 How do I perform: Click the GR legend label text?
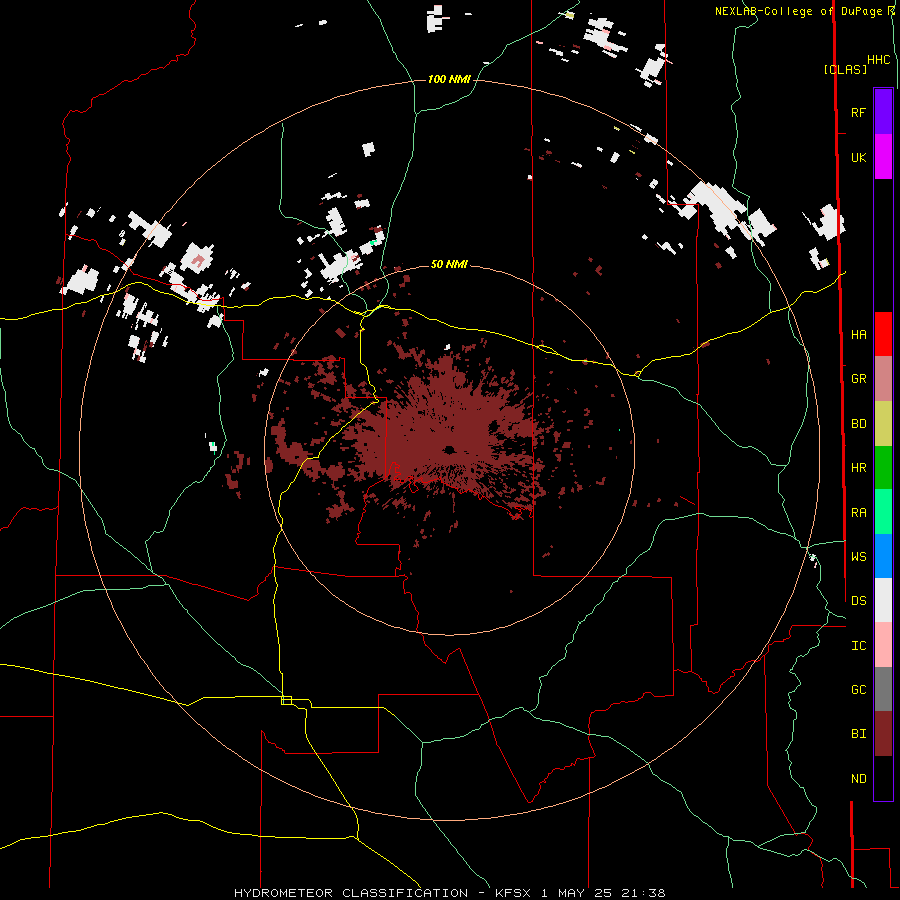tap(859, 379)
